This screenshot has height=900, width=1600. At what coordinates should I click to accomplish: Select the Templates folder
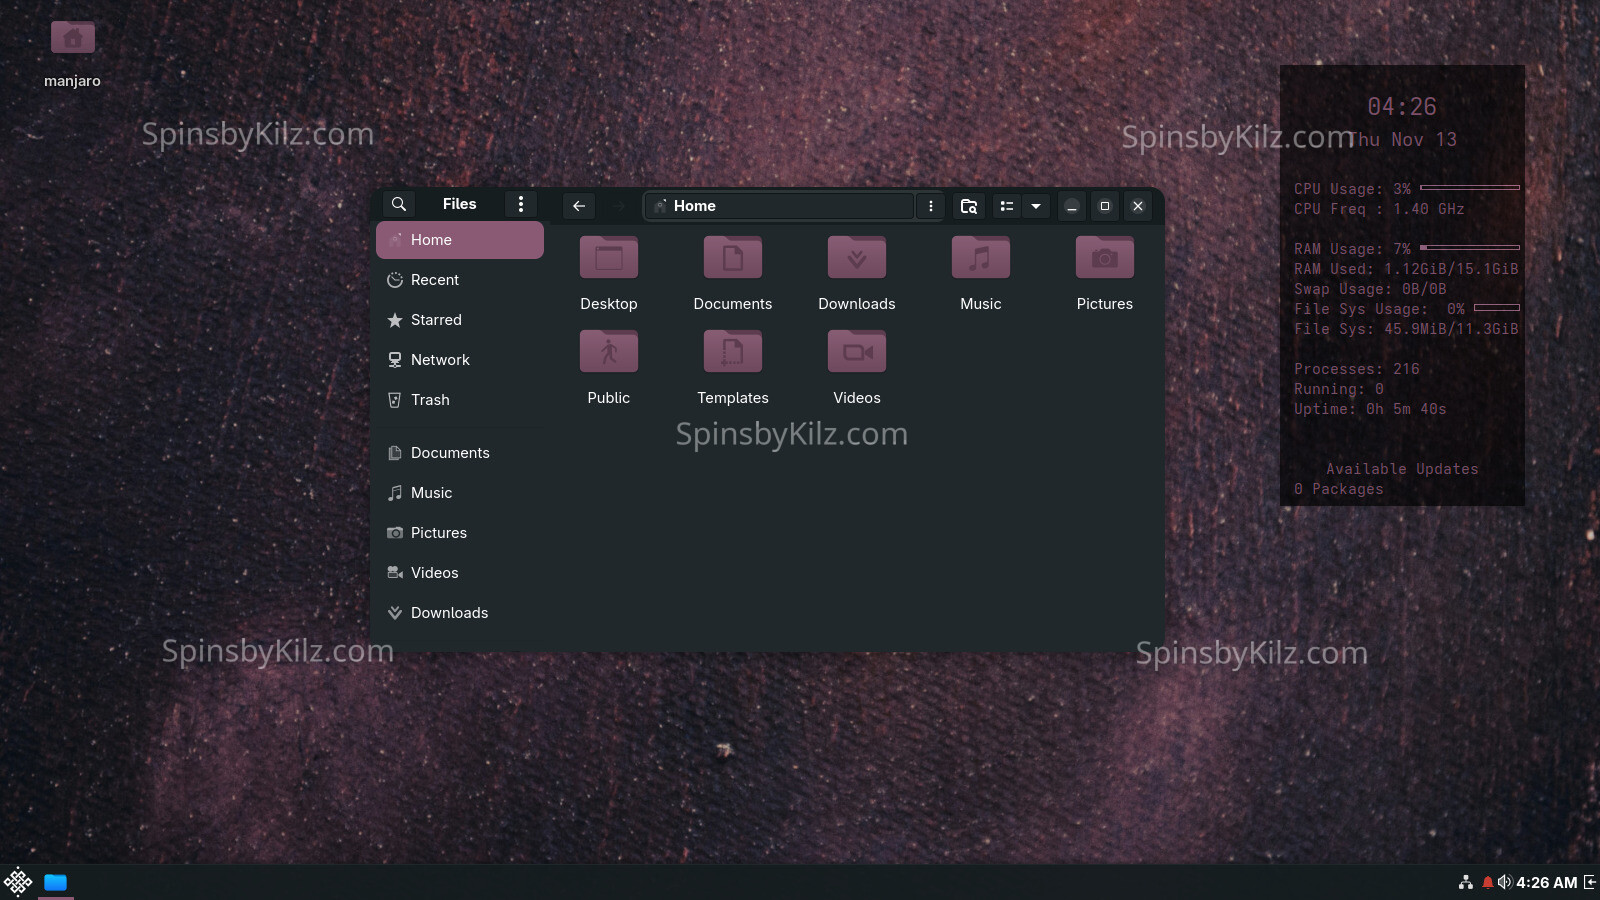pyautogui.click(x=732, y=353)
